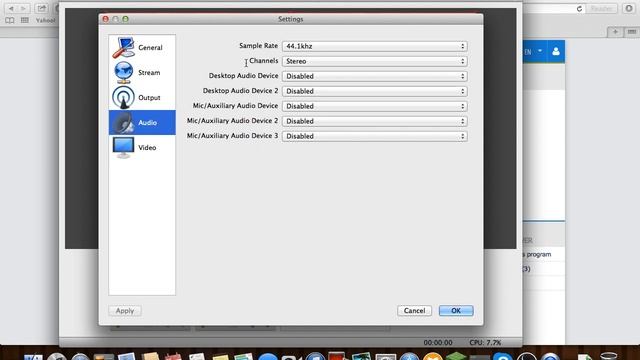This screenshot has width=640, height=360.
Task: Open the Desktop Audio Device 2 dropdown
Action: (375, 91)
